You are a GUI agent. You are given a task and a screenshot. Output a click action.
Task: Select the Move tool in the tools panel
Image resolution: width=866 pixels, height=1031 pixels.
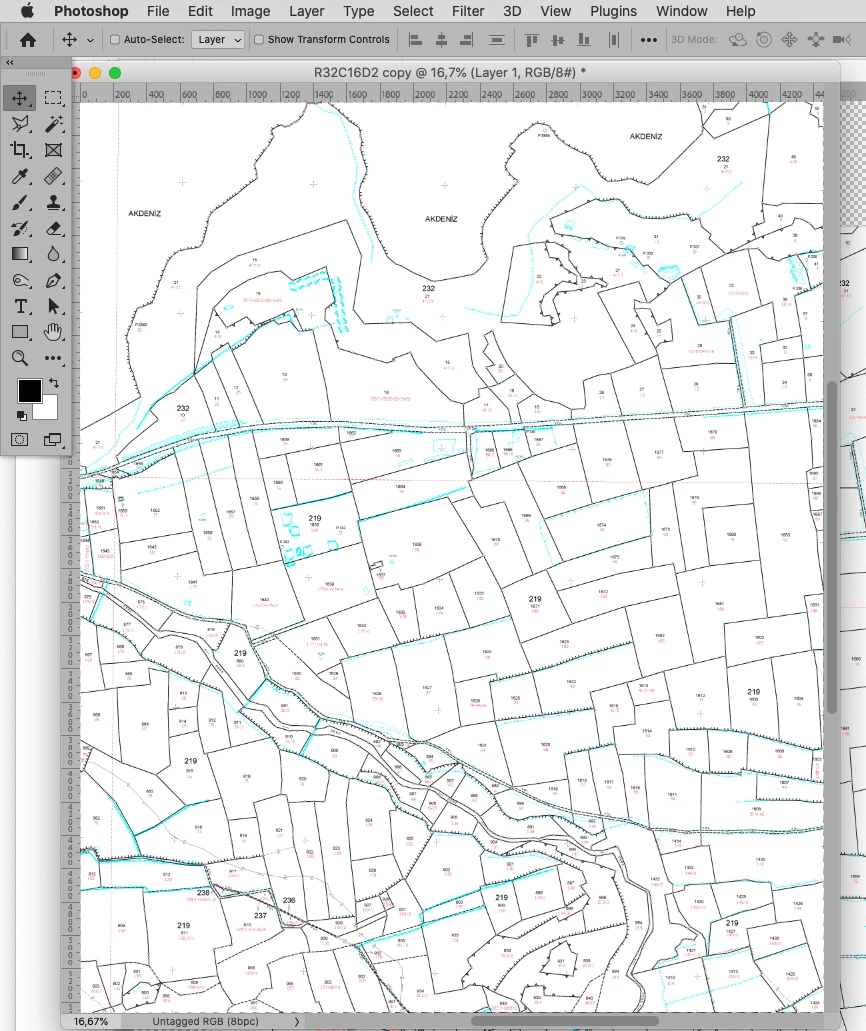(x=20, y=98)
